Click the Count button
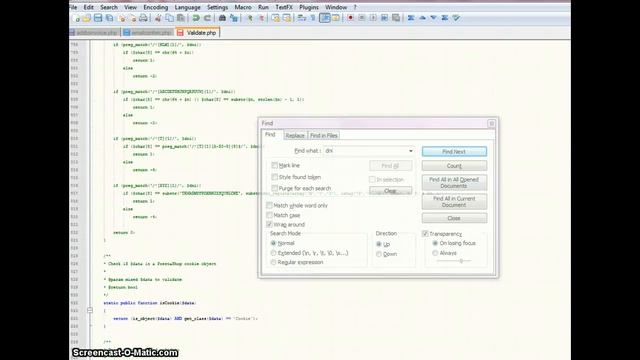 [x=454, y=166]
